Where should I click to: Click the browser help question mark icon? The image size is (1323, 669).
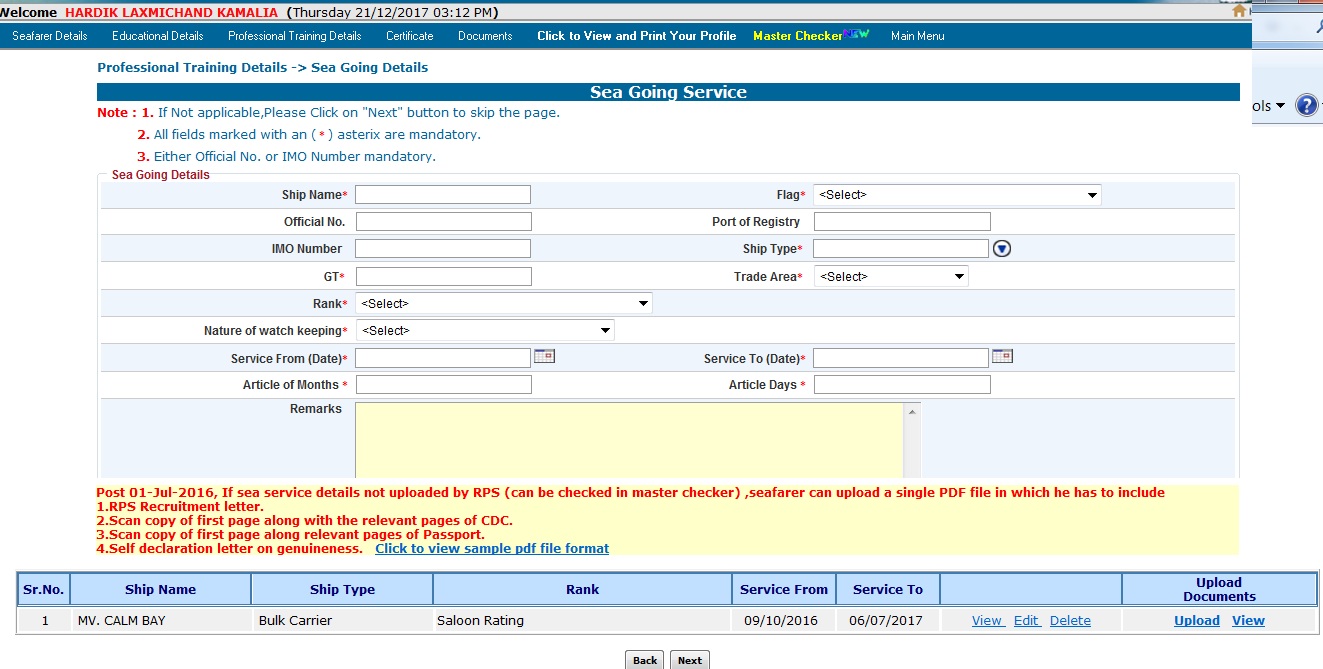pos(1306,106)
